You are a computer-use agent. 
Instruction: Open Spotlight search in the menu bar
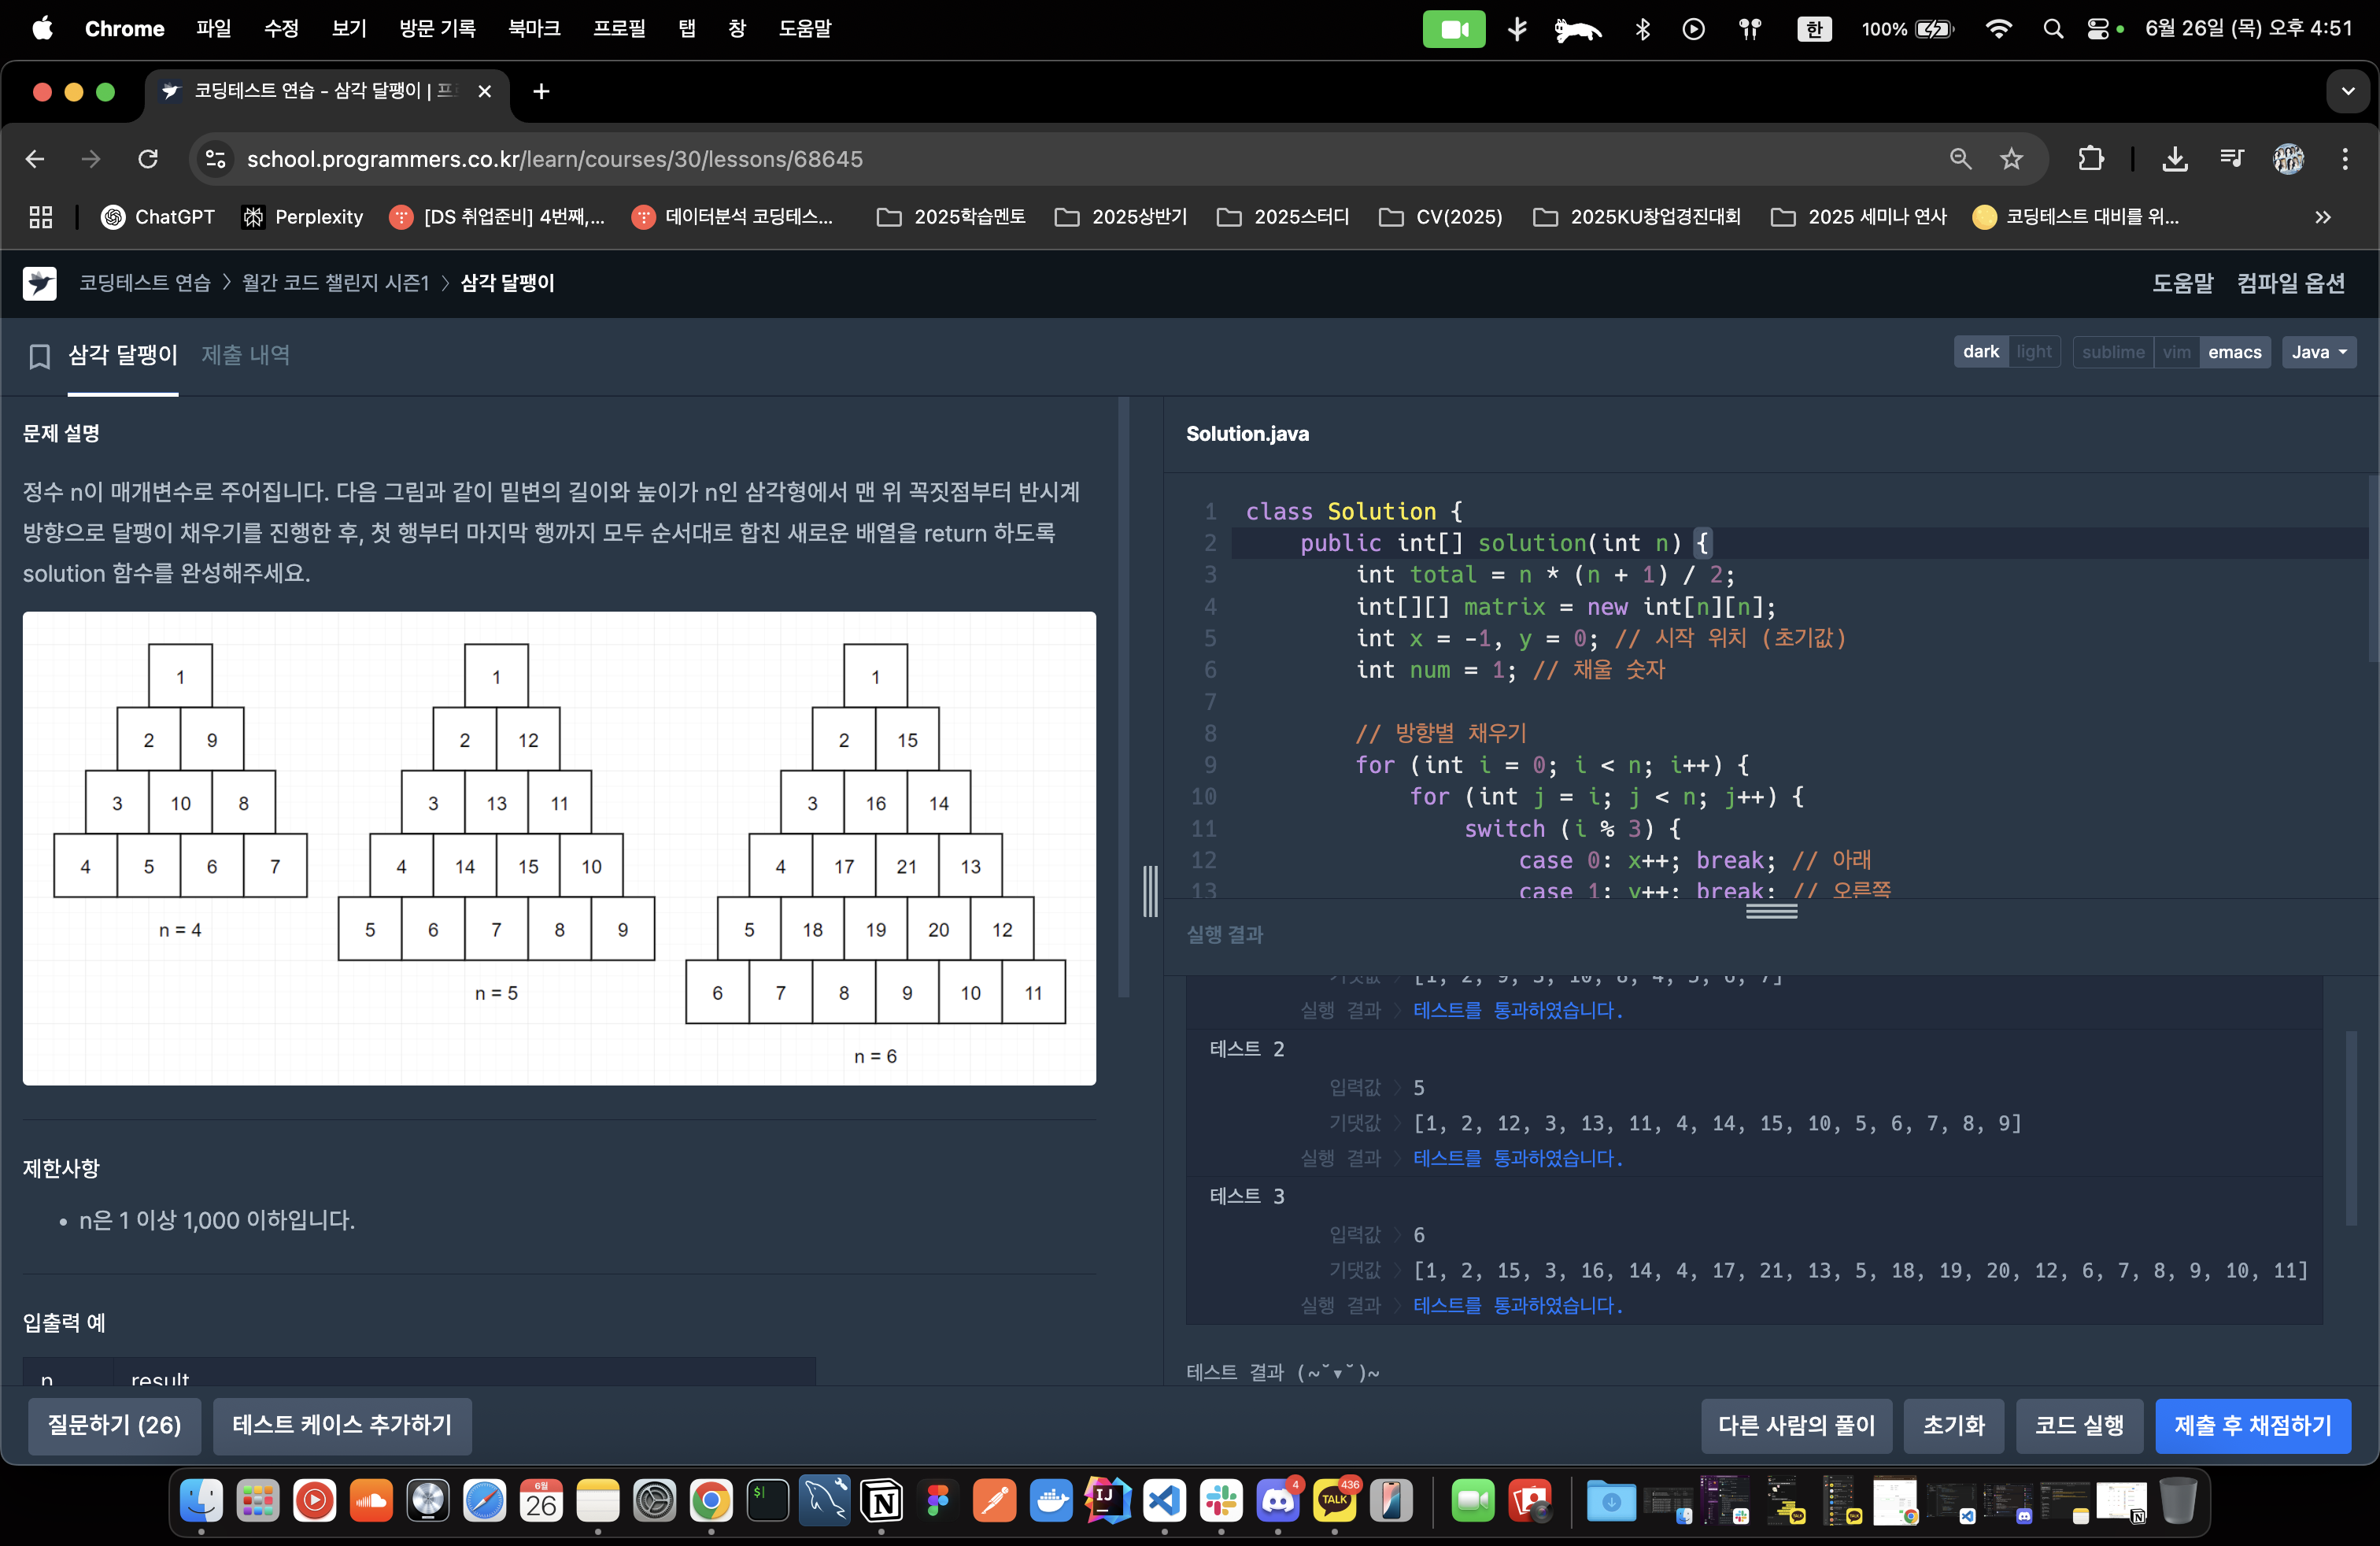pos(2053,29)
